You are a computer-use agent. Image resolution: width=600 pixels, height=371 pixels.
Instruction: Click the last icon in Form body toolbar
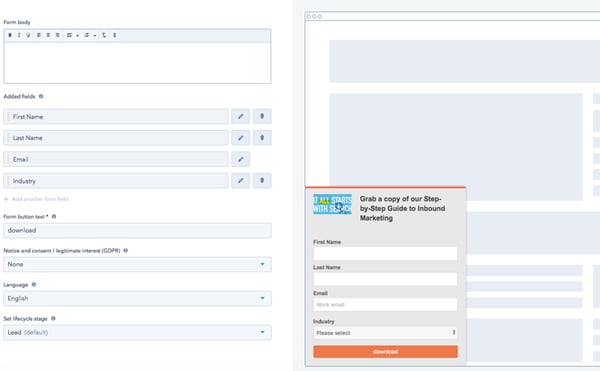114,35
